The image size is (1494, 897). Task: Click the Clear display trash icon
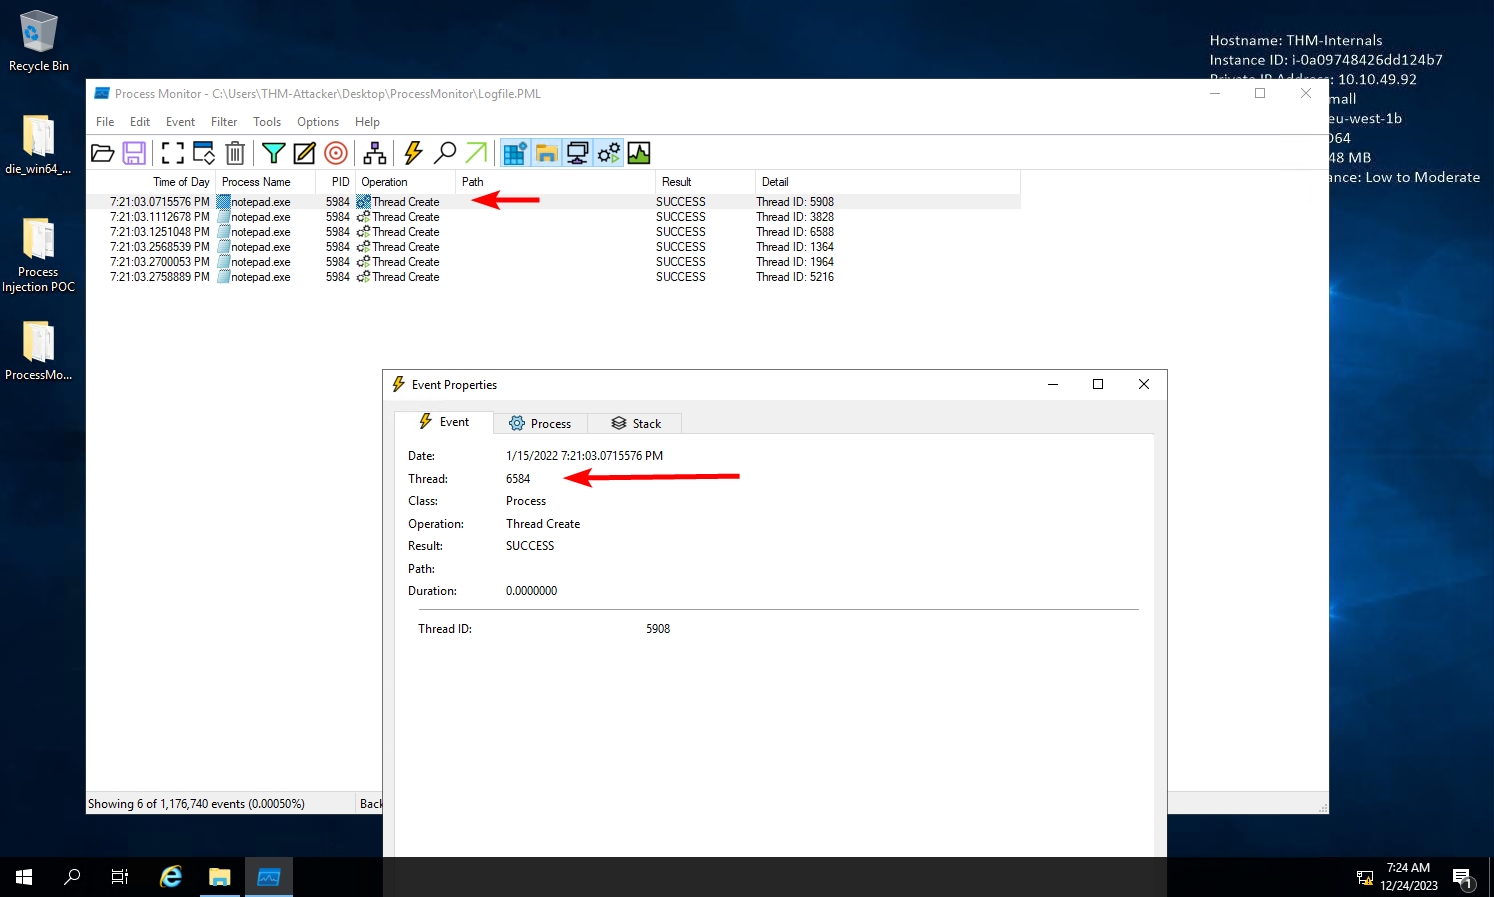click(235, 153)
